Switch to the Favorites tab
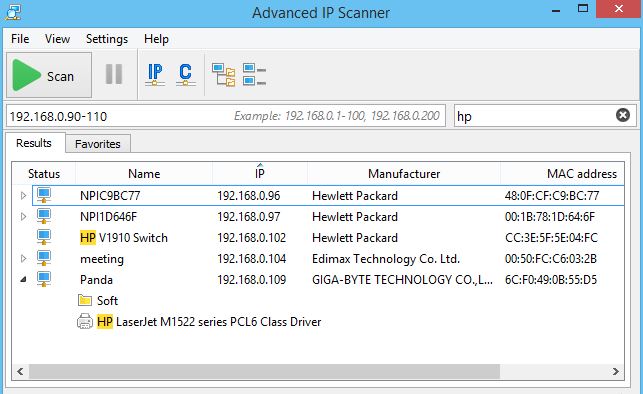Viewport: 643px width, 394px height. (x=98, y=144)
